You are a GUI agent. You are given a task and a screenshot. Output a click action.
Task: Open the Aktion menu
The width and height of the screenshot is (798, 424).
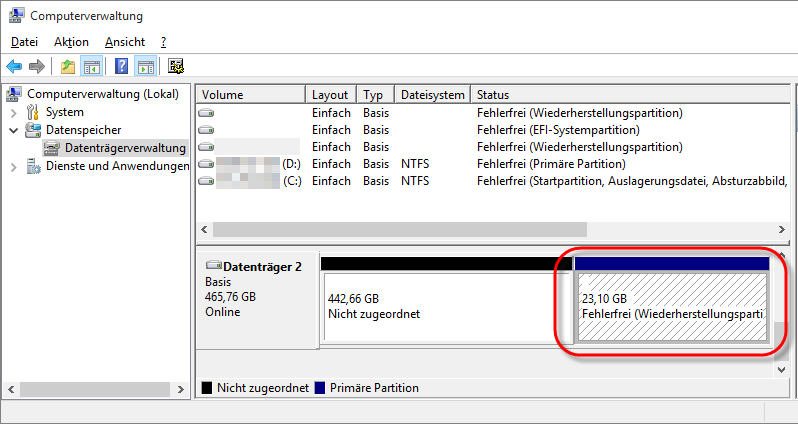pyautogui.click(x=71, y=42)
